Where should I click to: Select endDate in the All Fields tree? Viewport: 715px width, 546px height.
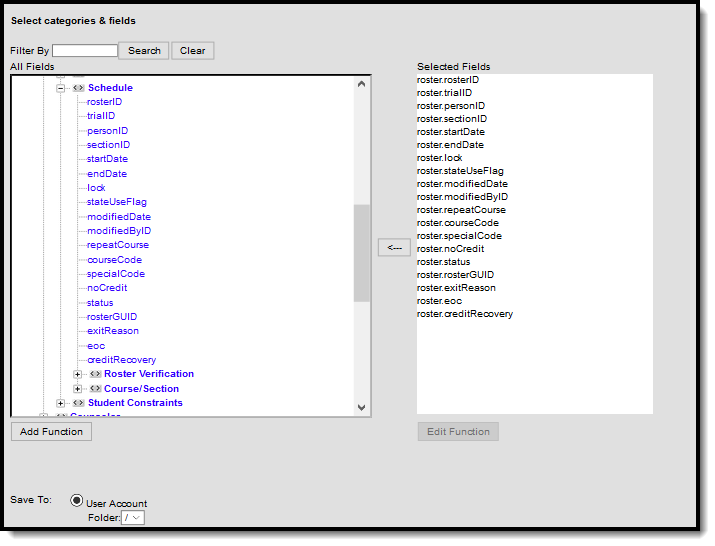pos(107,174)
